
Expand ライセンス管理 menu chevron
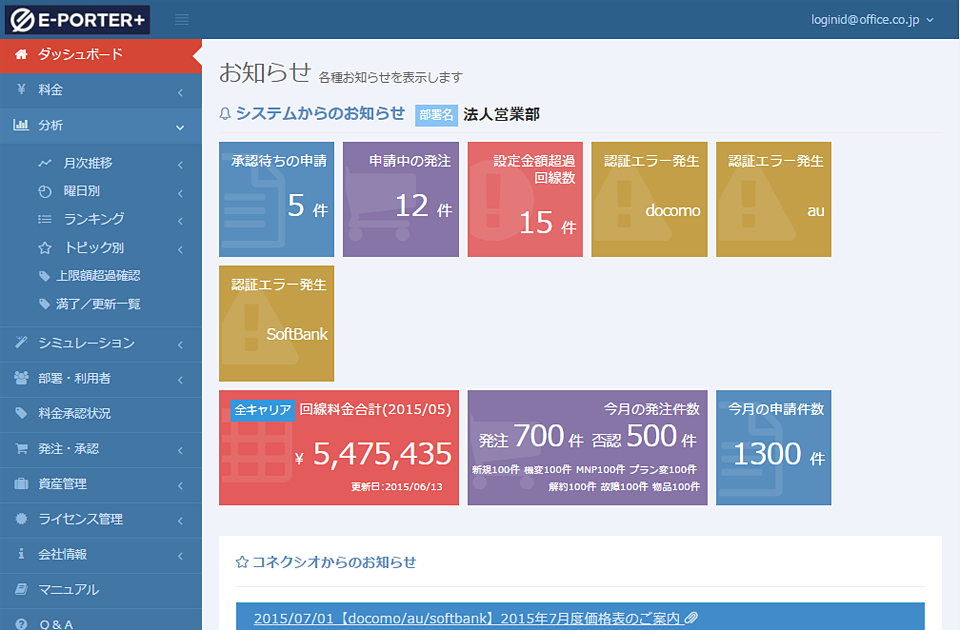180,521
